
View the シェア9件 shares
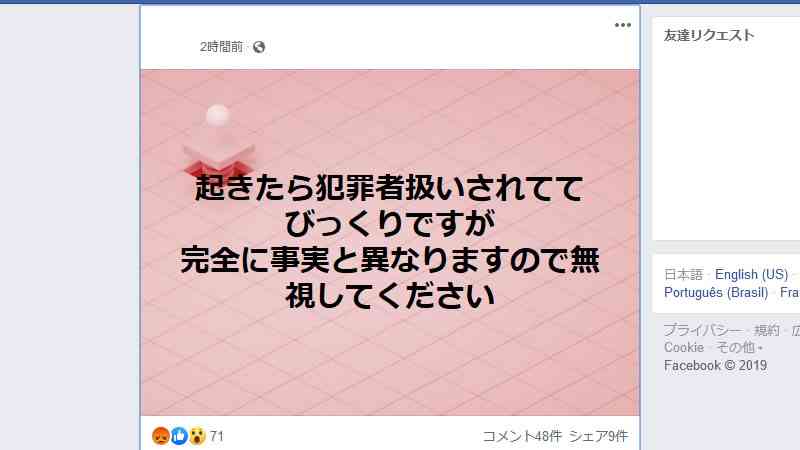[598, 436]
